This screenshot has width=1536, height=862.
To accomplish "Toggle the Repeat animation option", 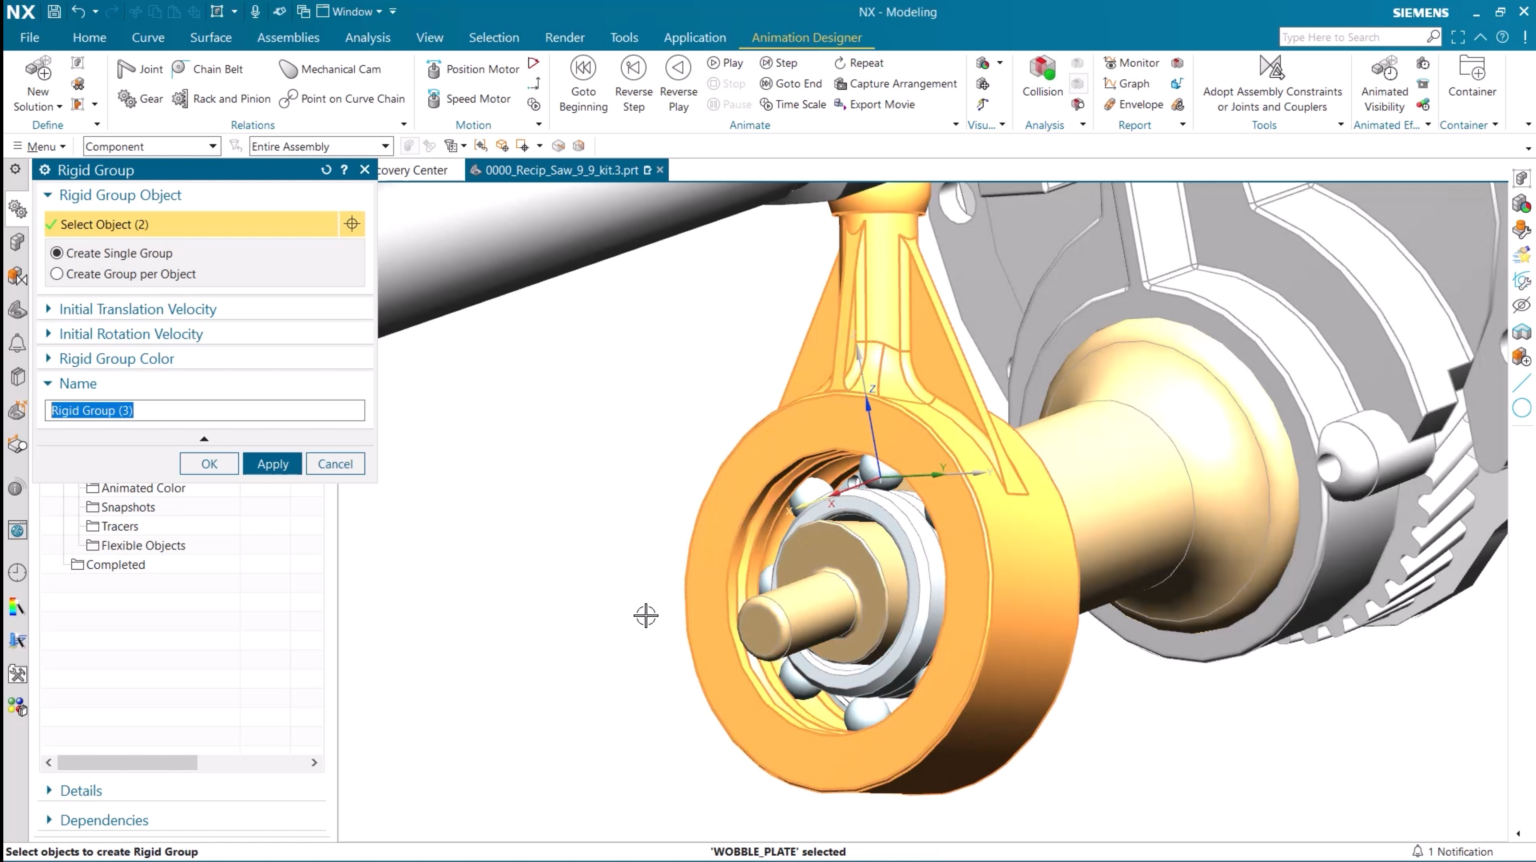I will 840,63.
